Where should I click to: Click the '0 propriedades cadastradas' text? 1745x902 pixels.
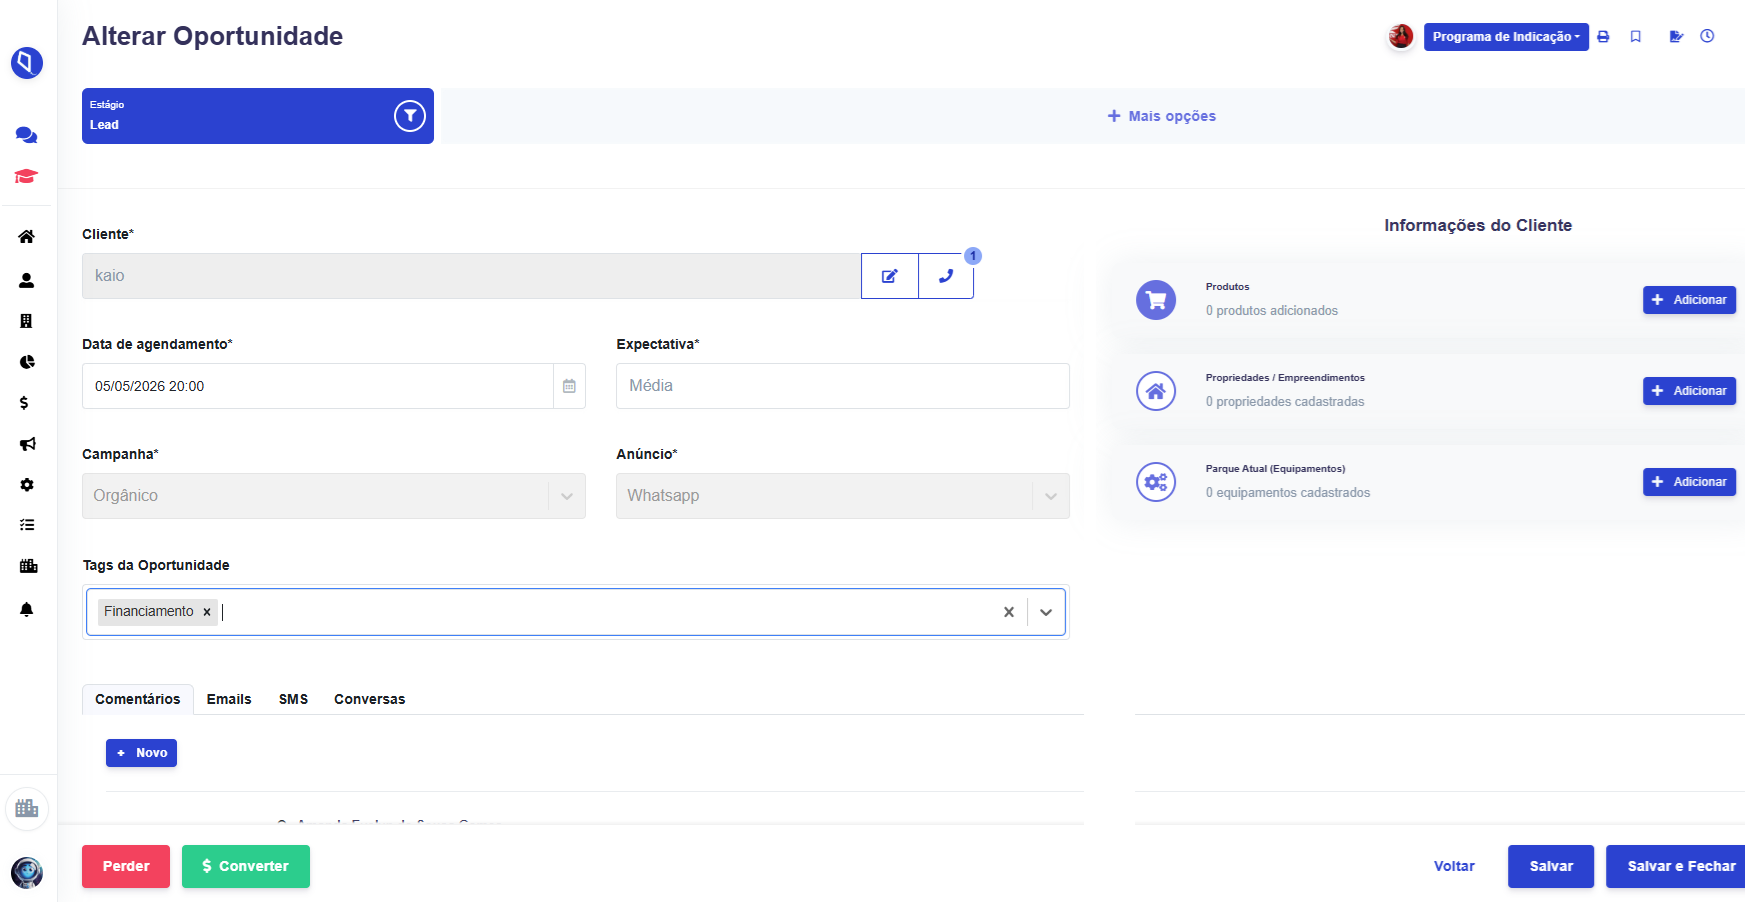coord(1285,402)
